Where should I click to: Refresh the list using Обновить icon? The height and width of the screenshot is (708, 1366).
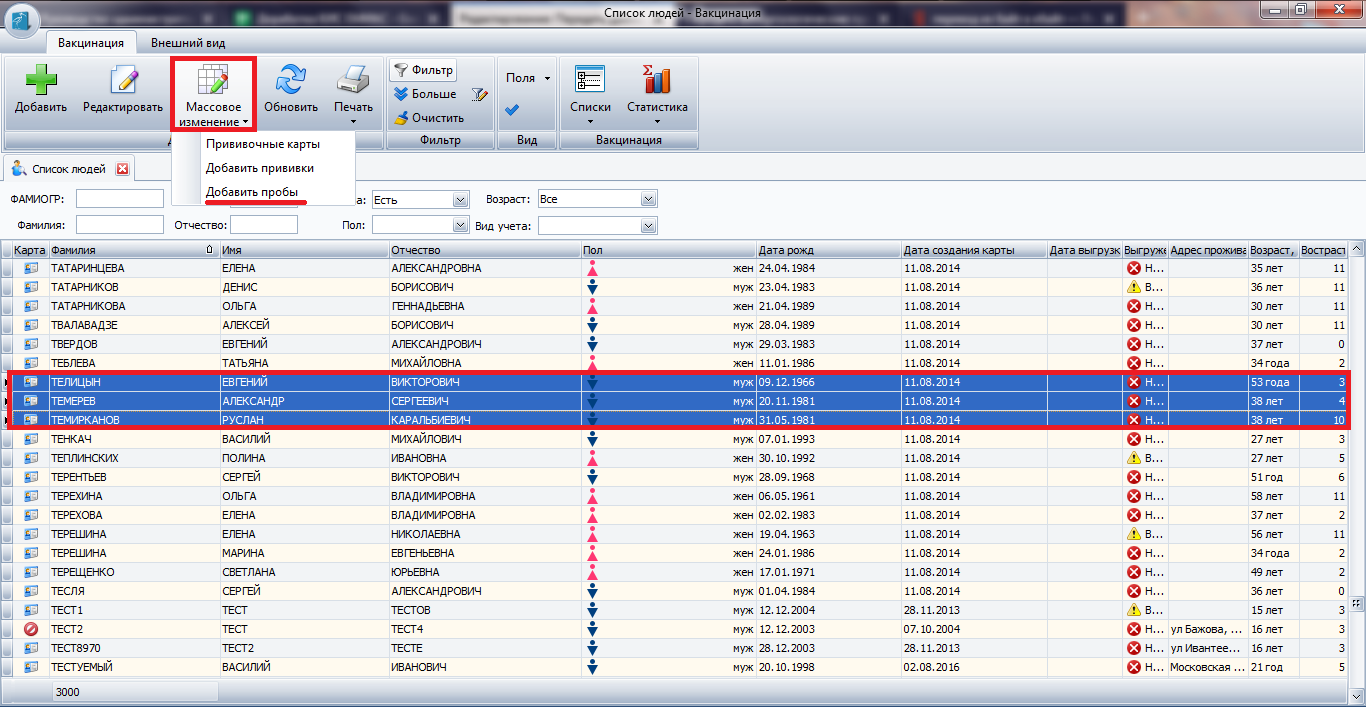(291, 80)
